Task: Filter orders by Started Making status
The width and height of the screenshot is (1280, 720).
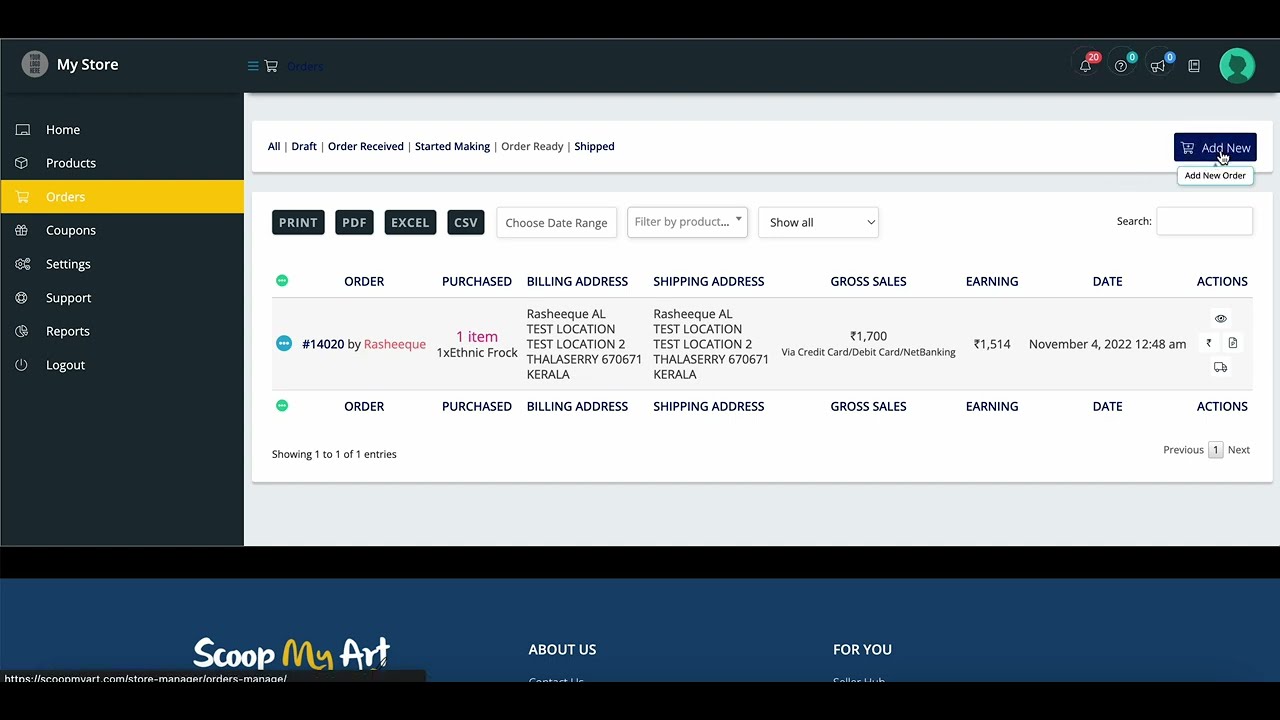Action: coord(452,146)
